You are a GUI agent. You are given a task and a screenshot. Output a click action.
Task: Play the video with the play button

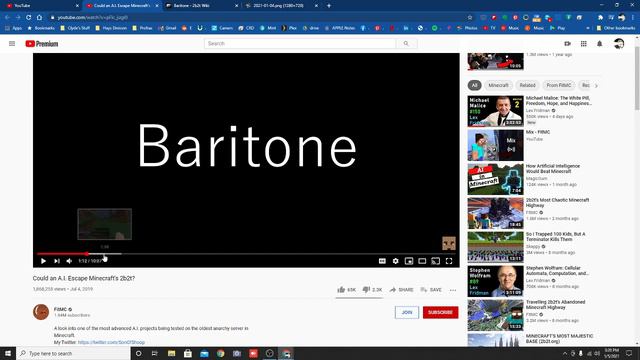coord(43,261)
